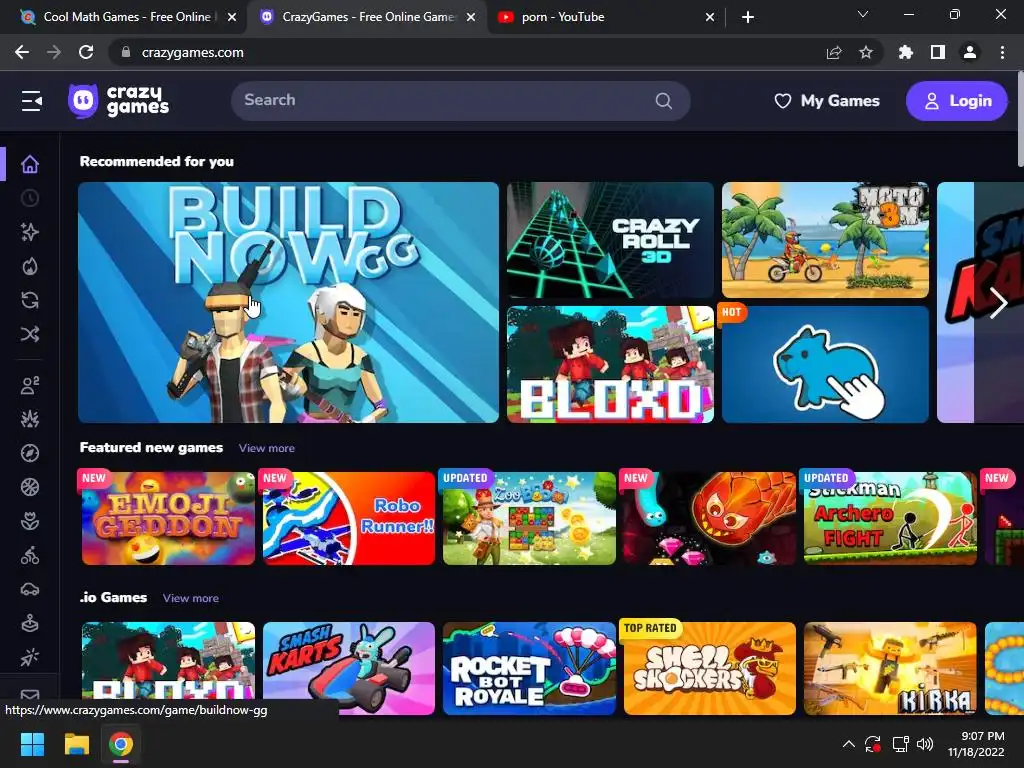This screenshot has width=1024, height=768.
Task: Advance Recommended carousel with right arrow
Action: [998, 303]
